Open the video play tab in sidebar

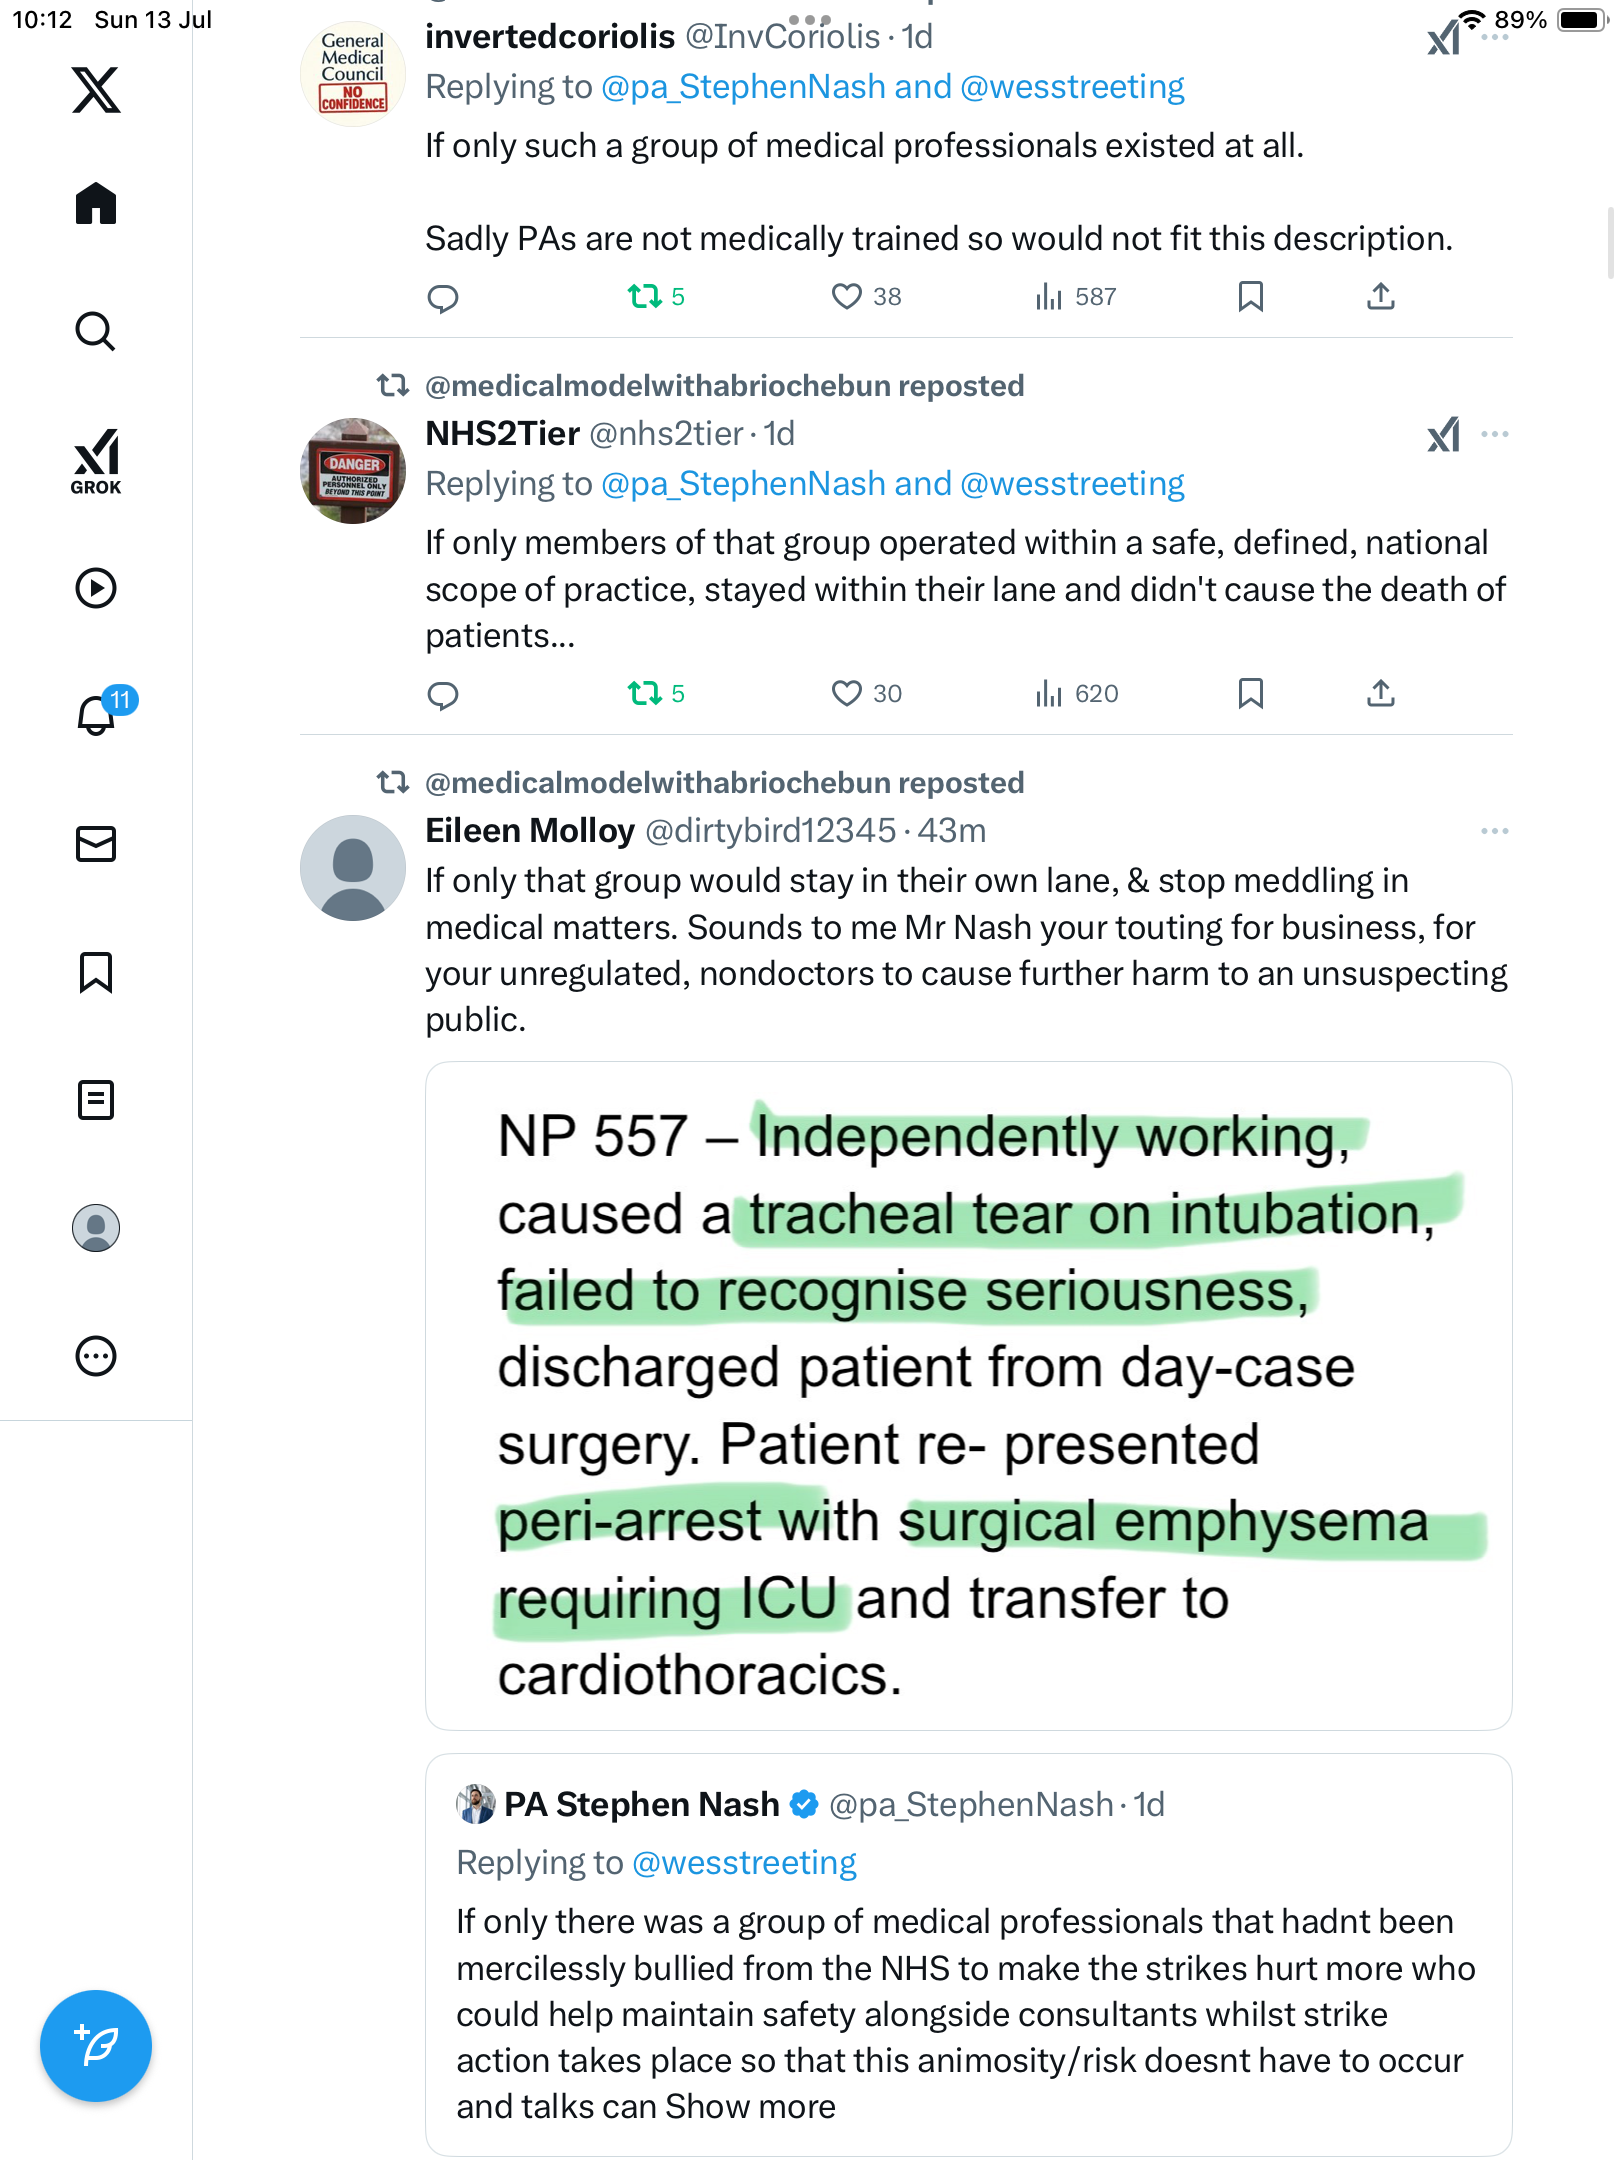point(96,588)
